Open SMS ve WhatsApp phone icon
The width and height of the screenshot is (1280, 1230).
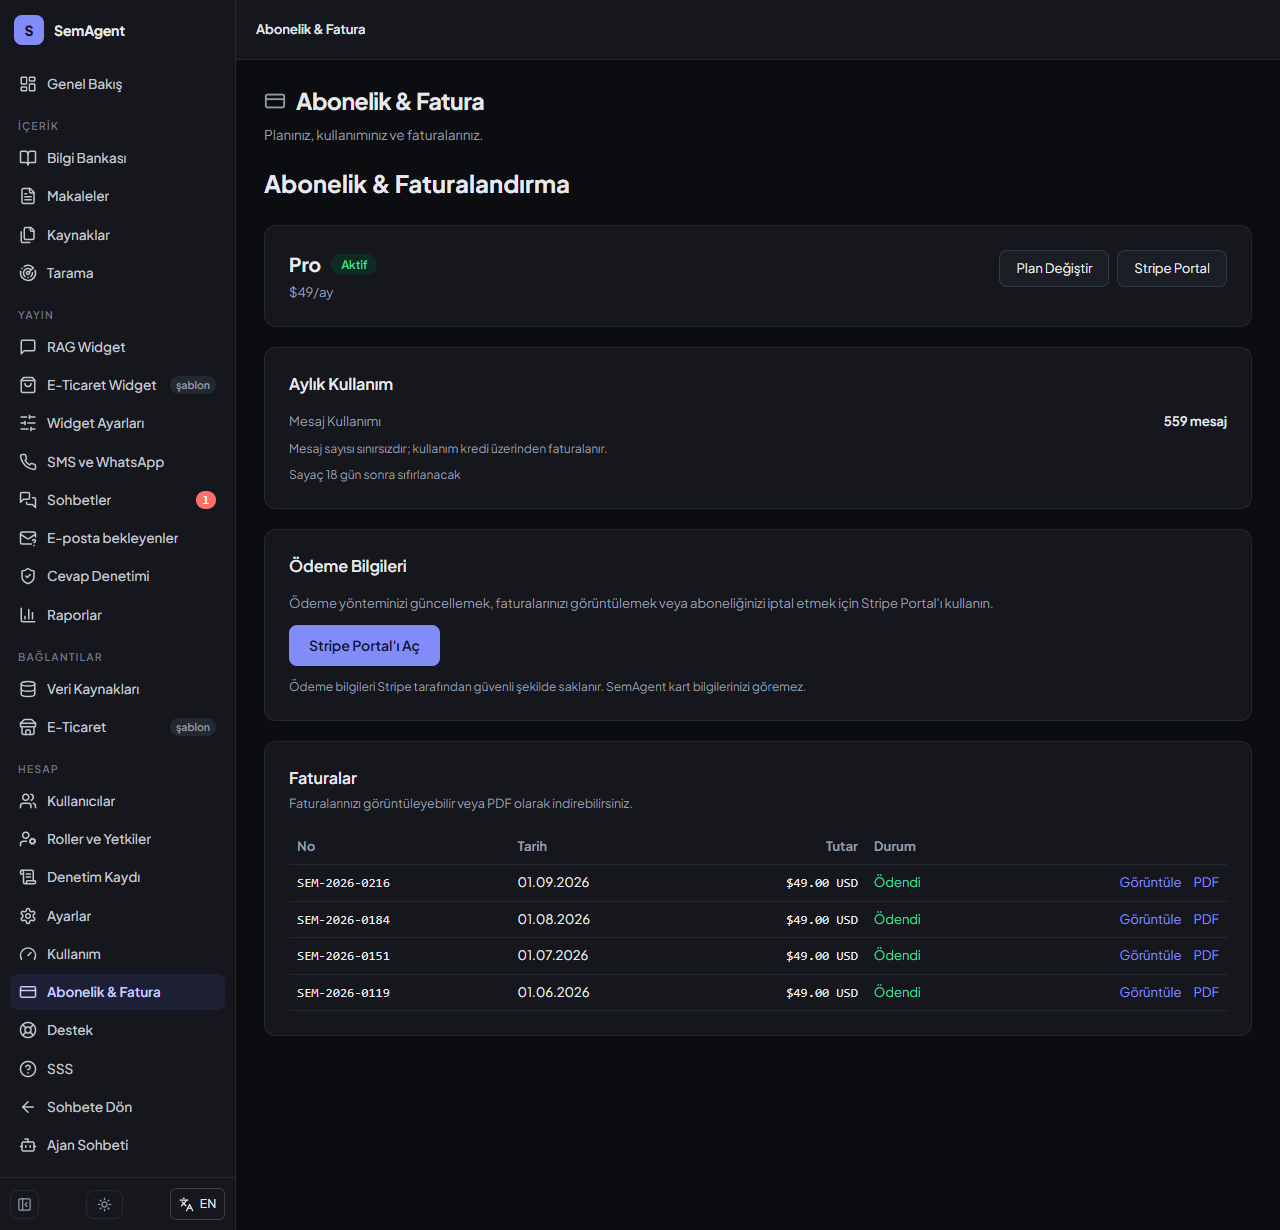(x=28, y=462)
